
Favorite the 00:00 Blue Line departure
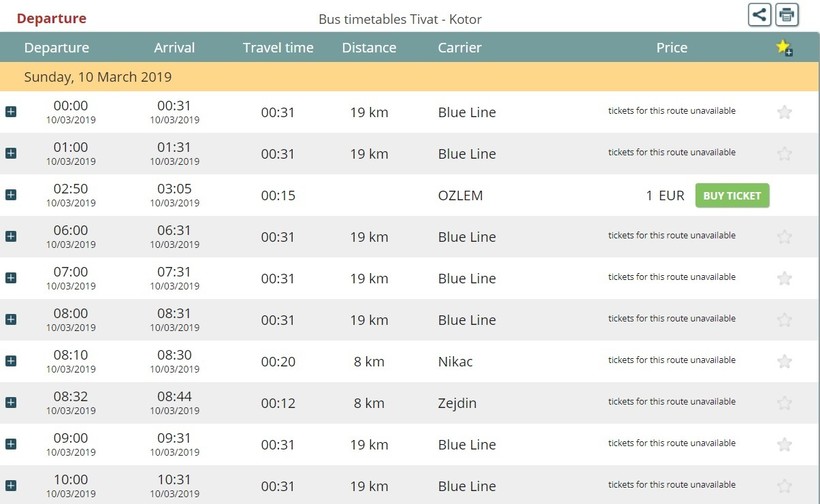click(784, 112)
